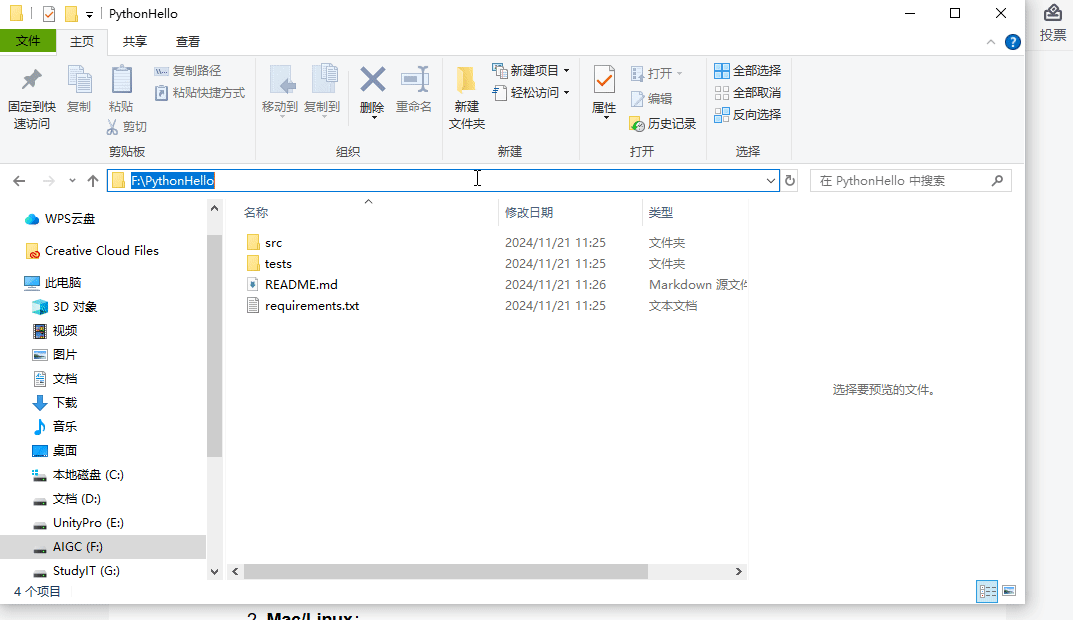Click the title bar new folder icon
Viewport: 1073px width, 620px height.
click(x=71, y=14)
